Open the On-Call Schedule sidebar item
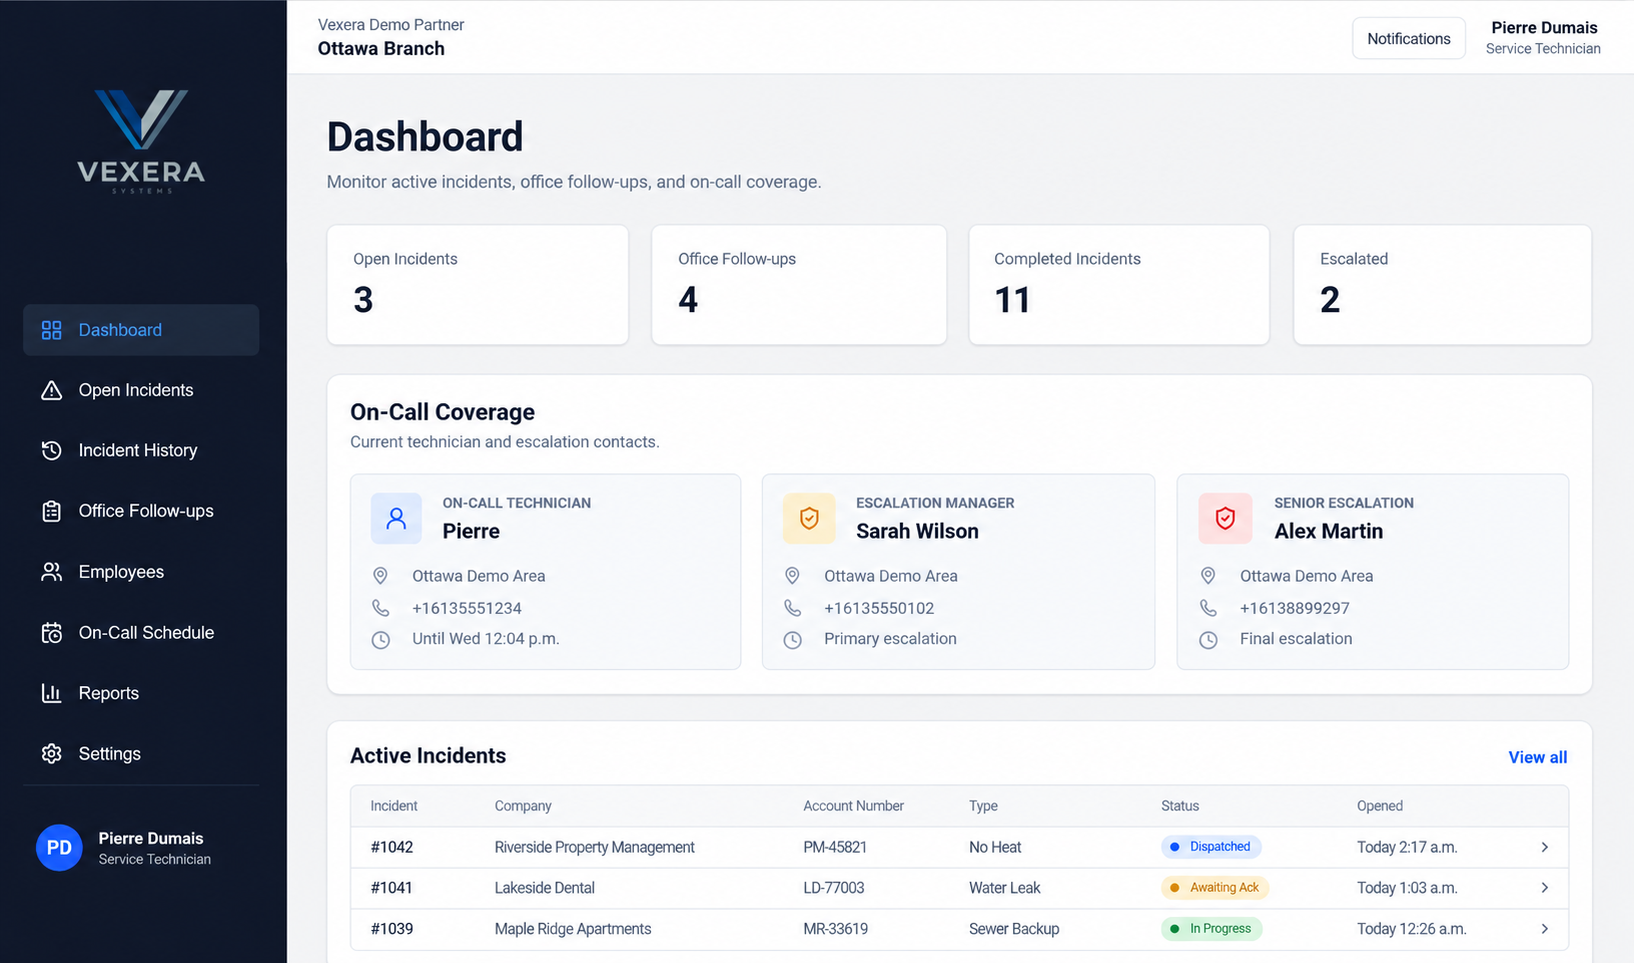1634x963 pixels. pos(141,633)
